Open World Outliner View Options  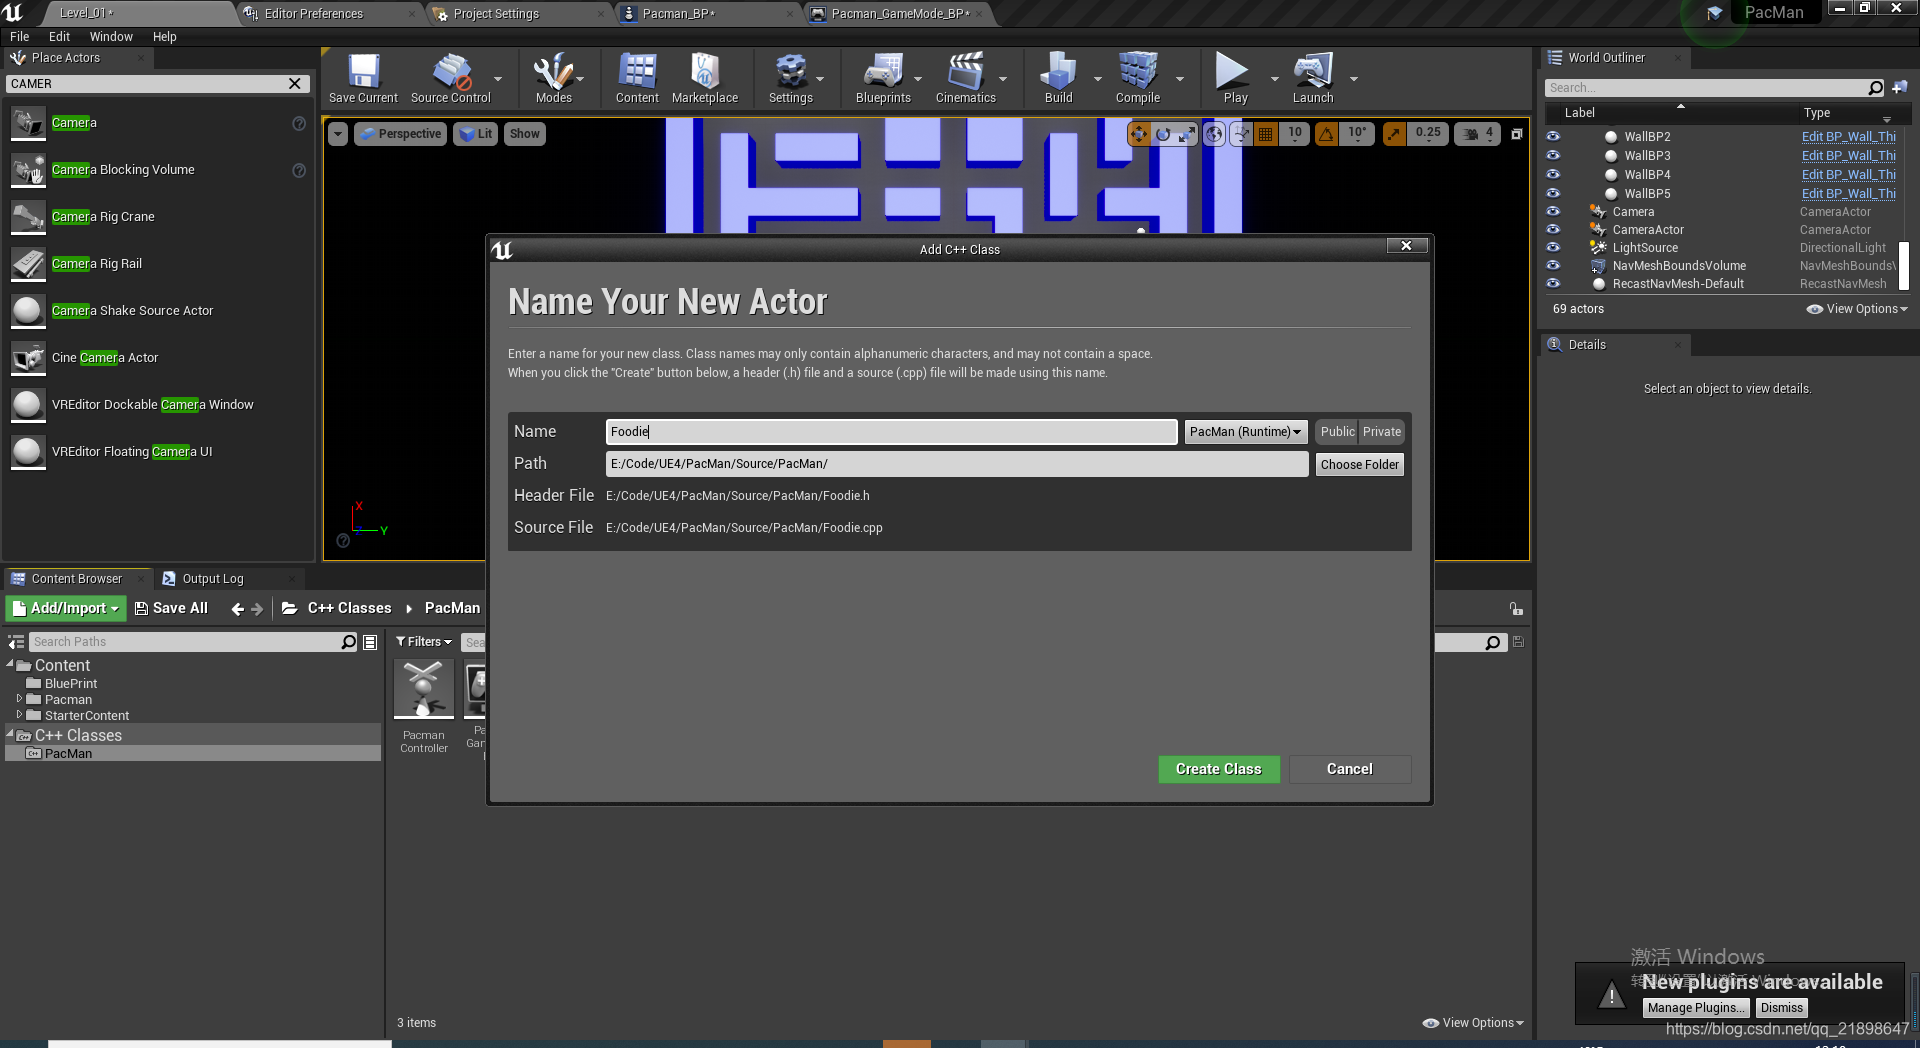(1857, 309)
